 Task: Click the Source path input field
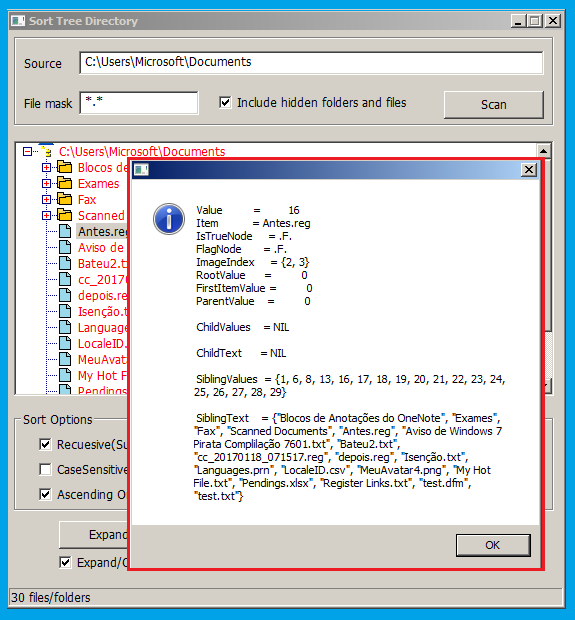coord(311,62)
